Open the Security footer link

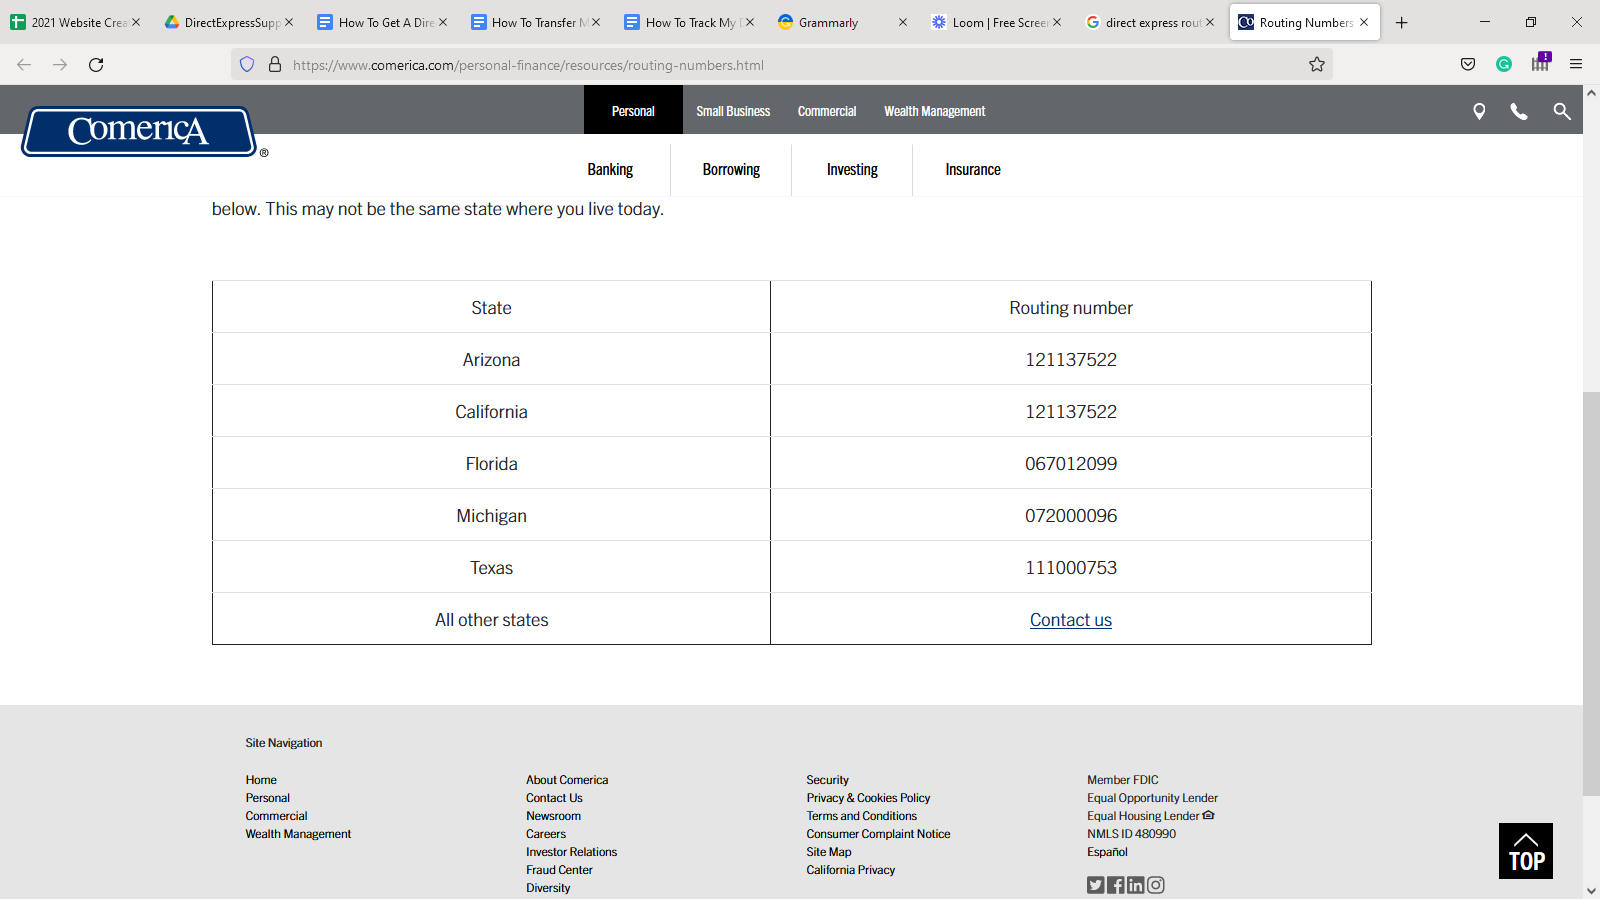(828, 780)
